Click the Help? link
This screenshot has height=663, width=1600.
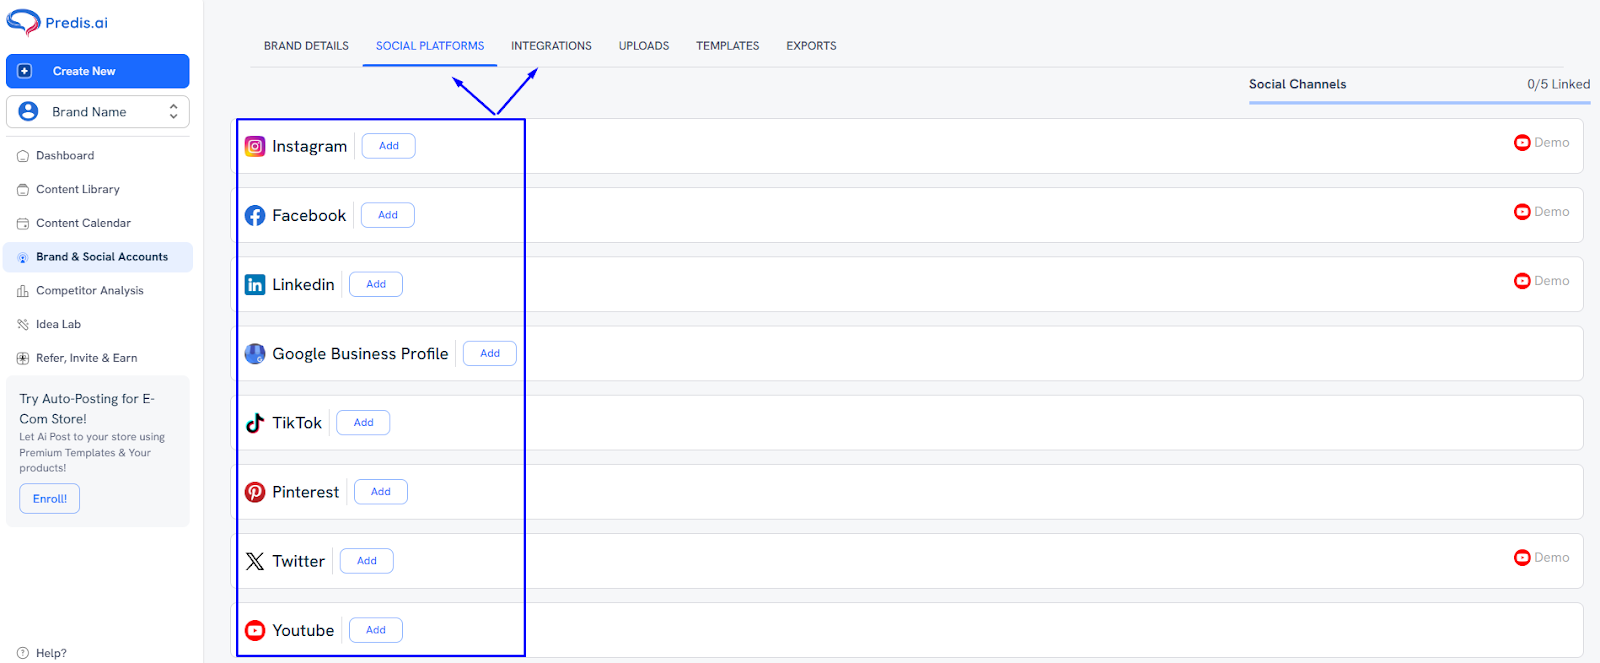[x=51, y=653]
